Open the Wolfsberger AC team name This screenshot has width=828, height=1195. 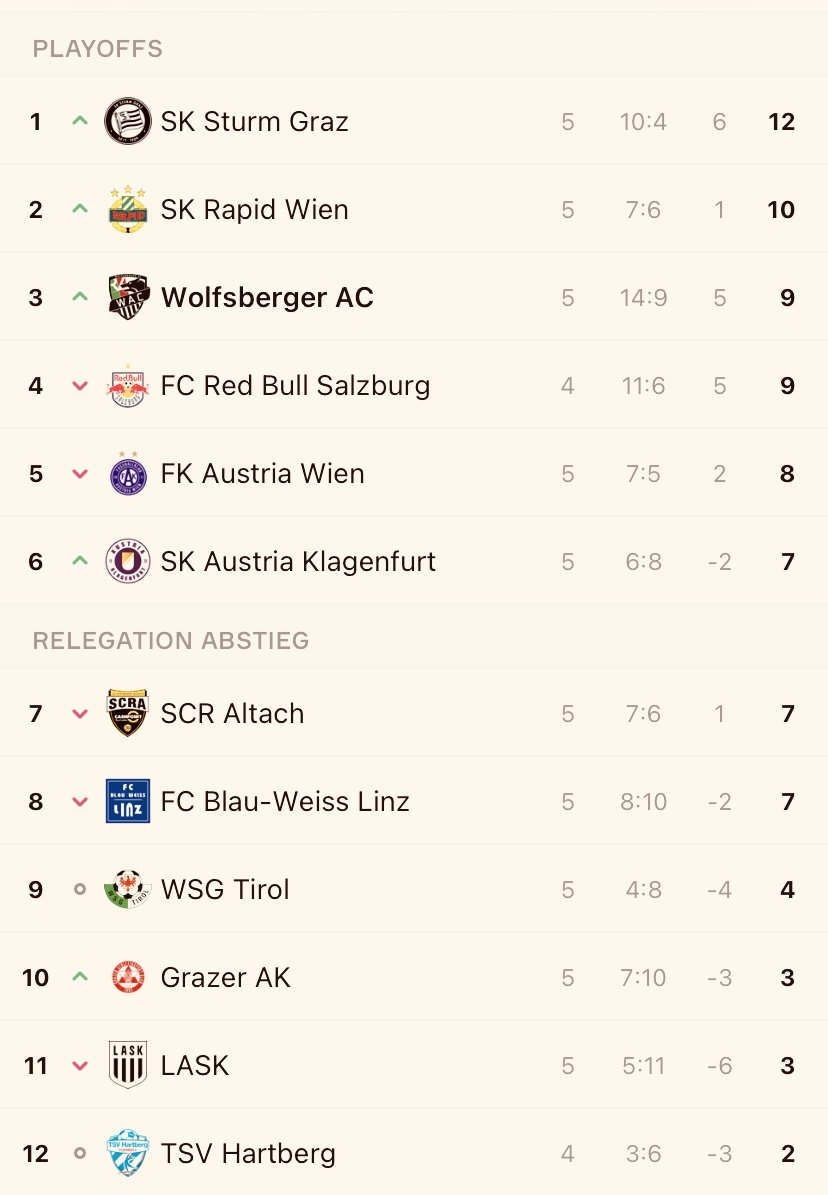pyautogui.click(x=267, y=297)
